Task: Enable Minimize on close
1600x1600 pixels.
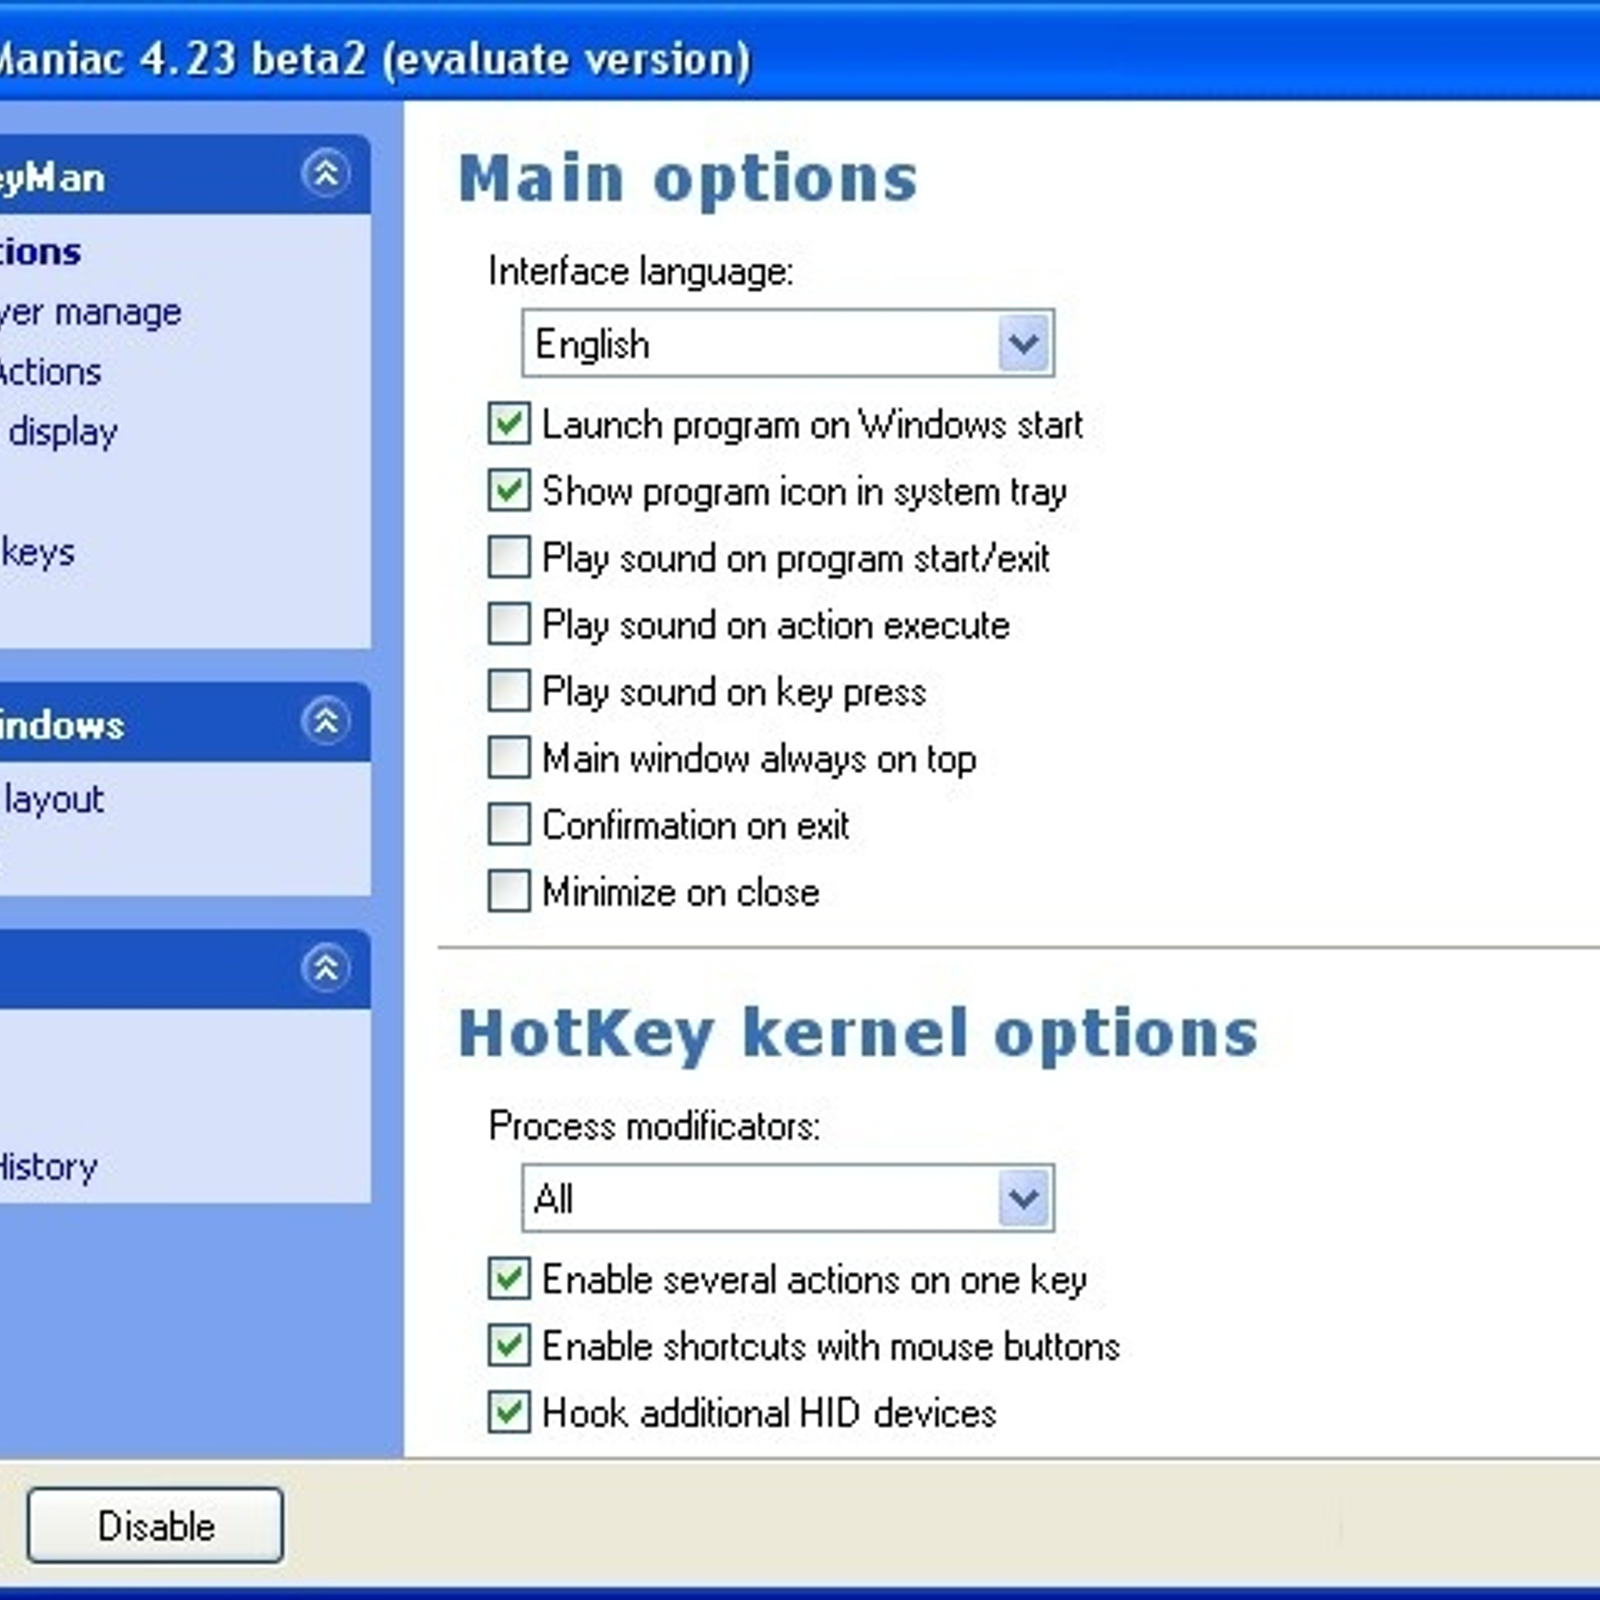Action: click(509, 891)
